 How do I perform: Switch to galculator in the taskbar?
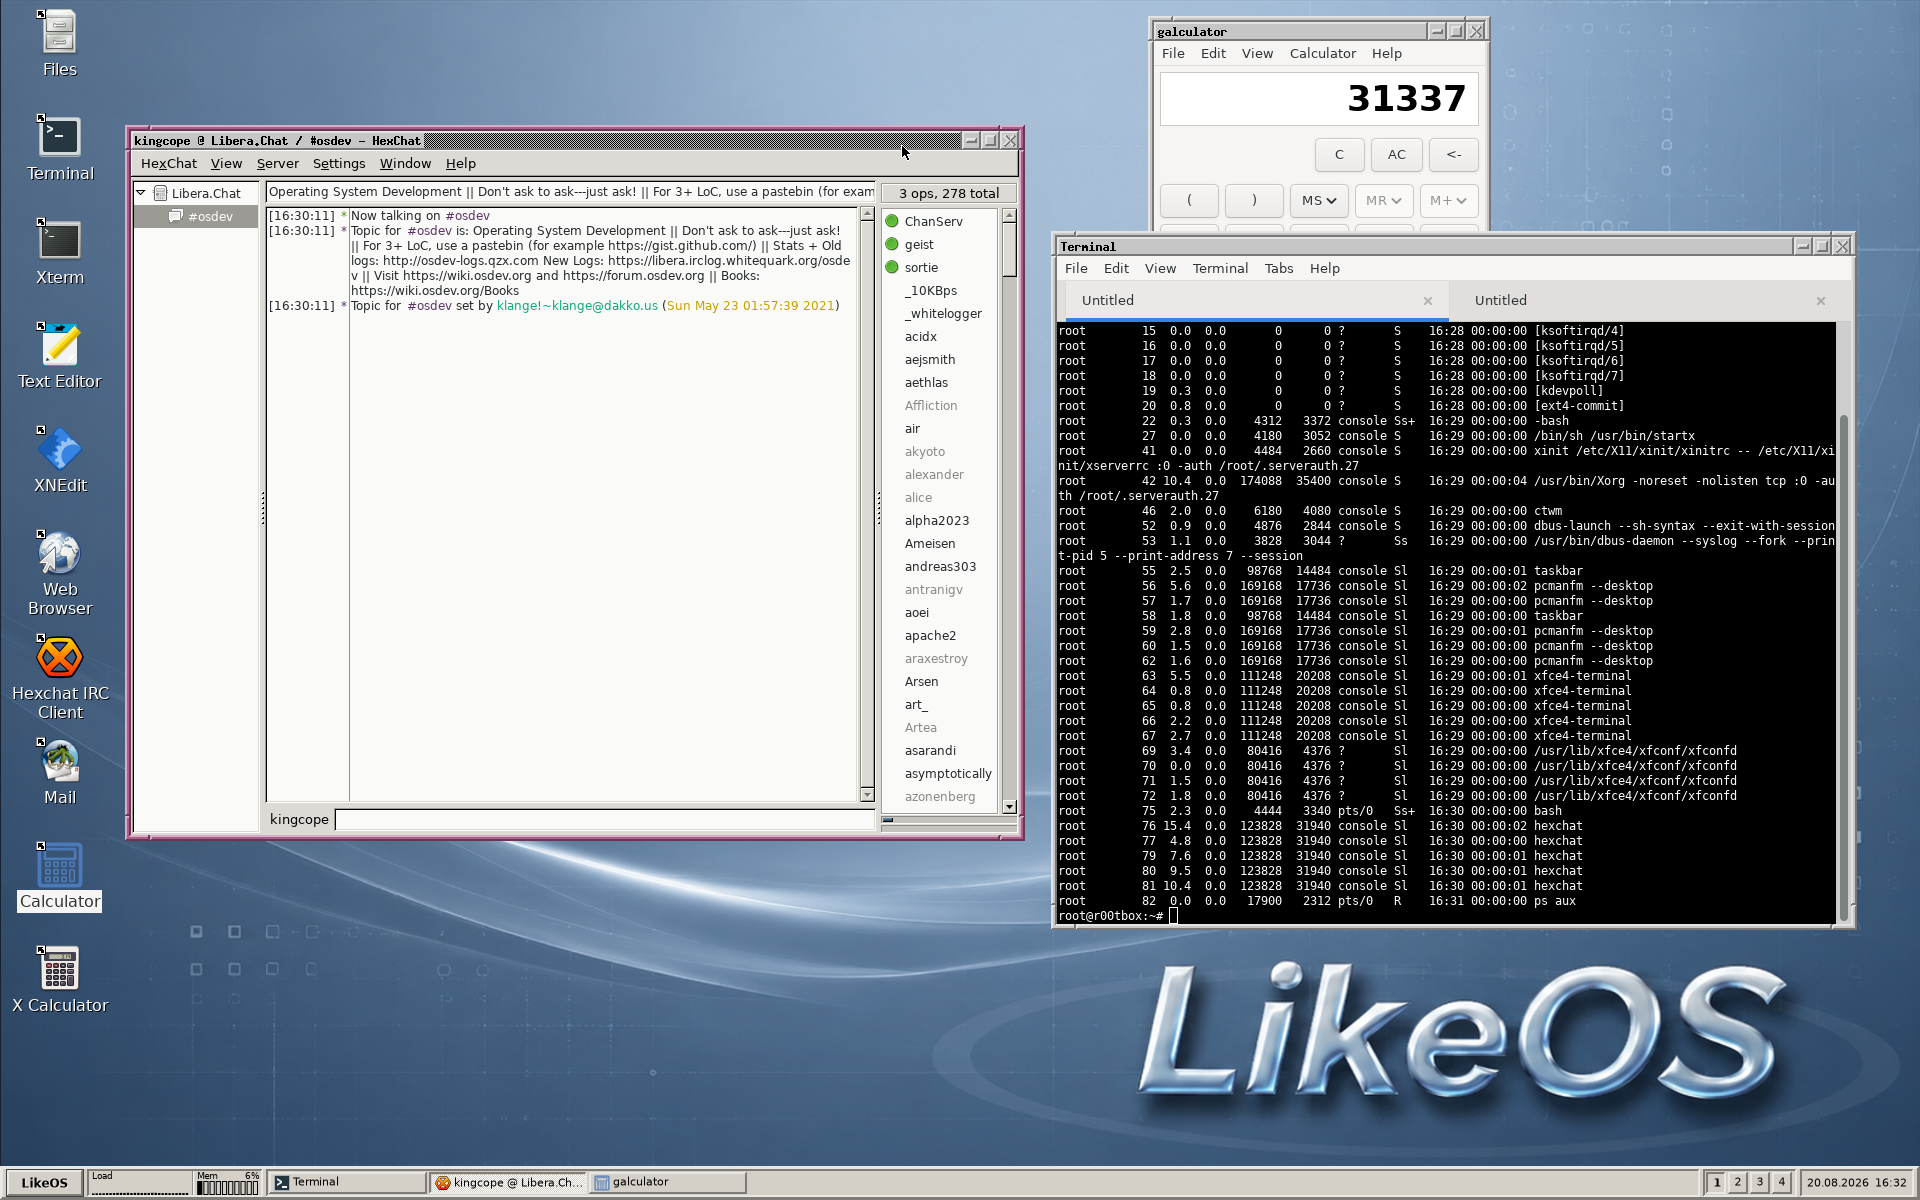tap(668, 1183)
